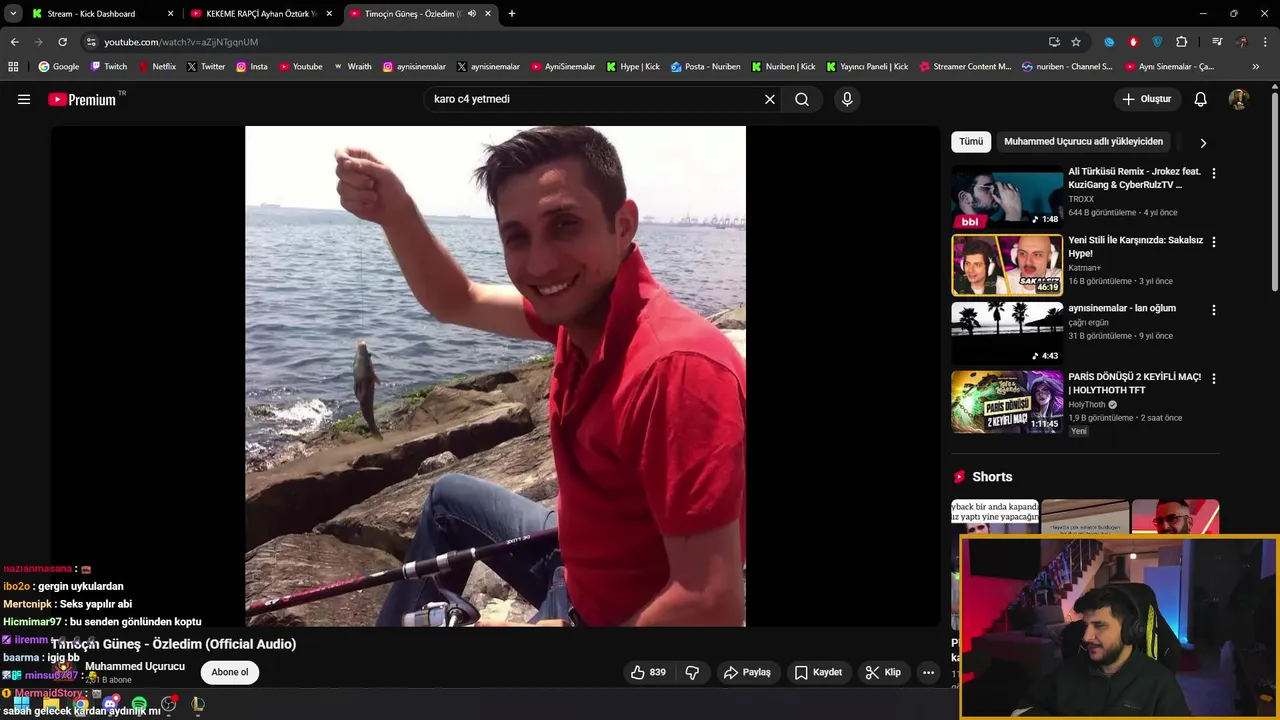Subscribe with the Abone ol button
This screenshot has height=720, width=1280.
click(x=230, y=672)
